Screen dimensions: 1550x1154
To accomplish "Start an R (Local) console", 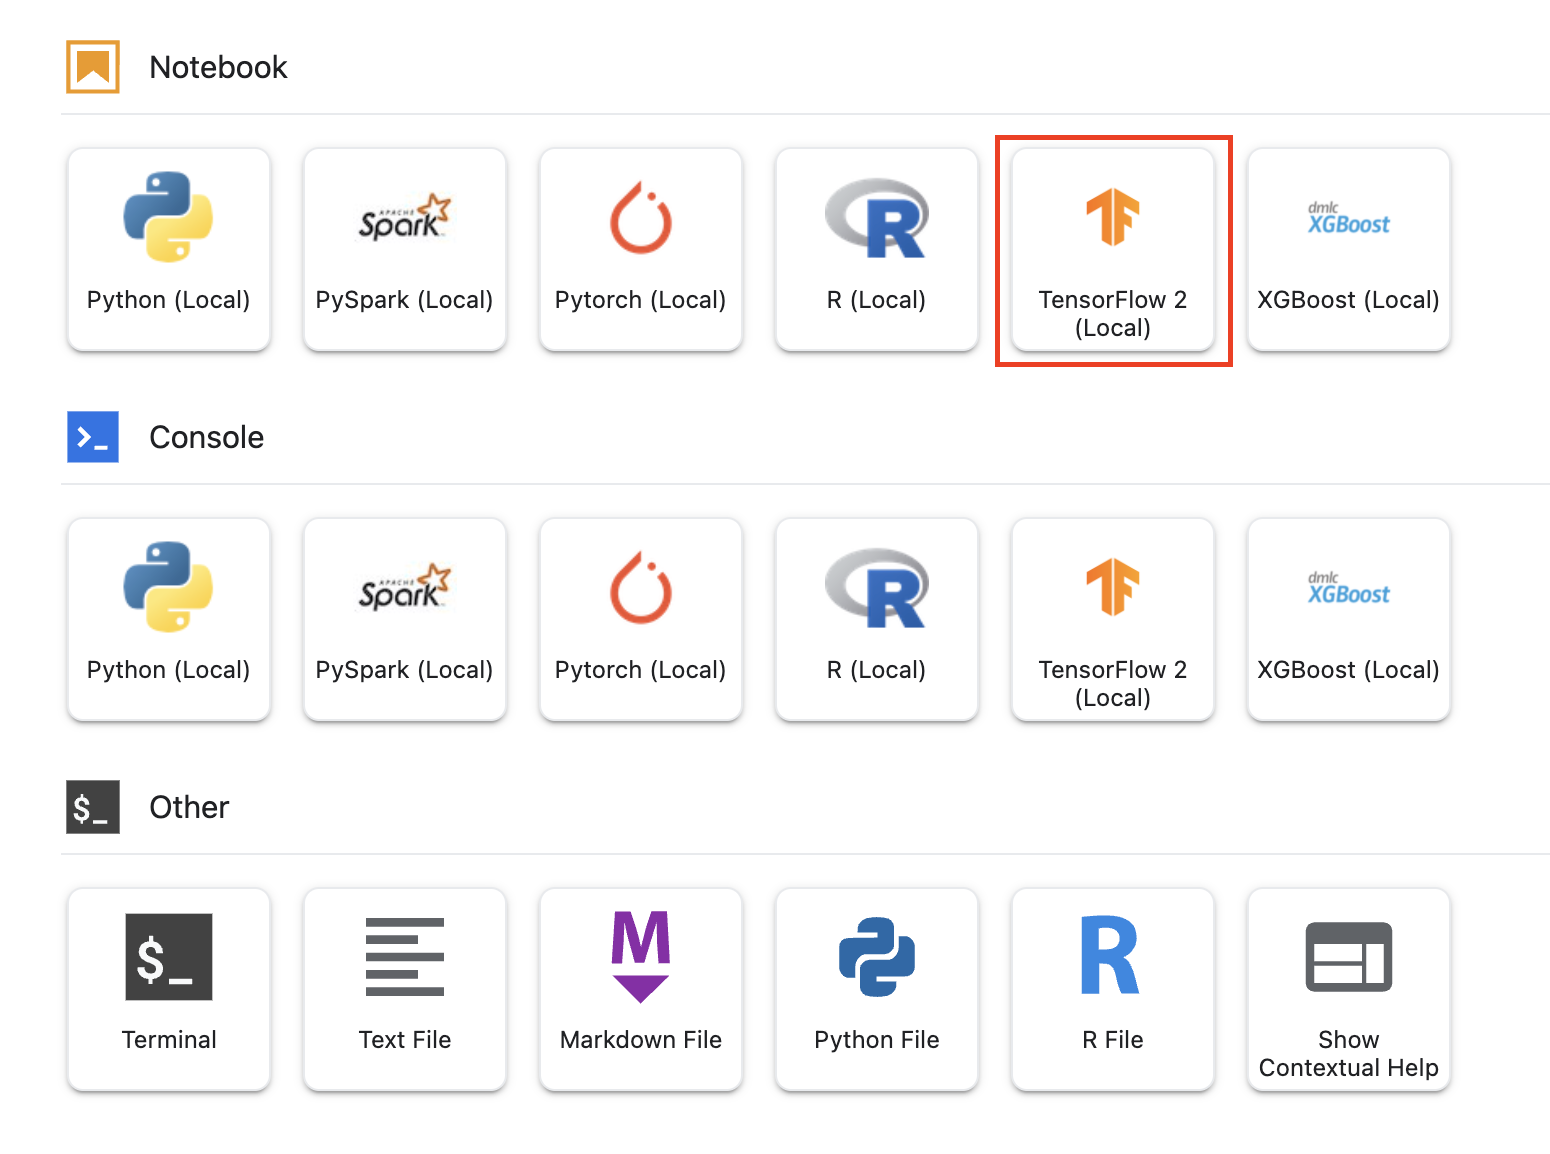I will click(876, 620).
